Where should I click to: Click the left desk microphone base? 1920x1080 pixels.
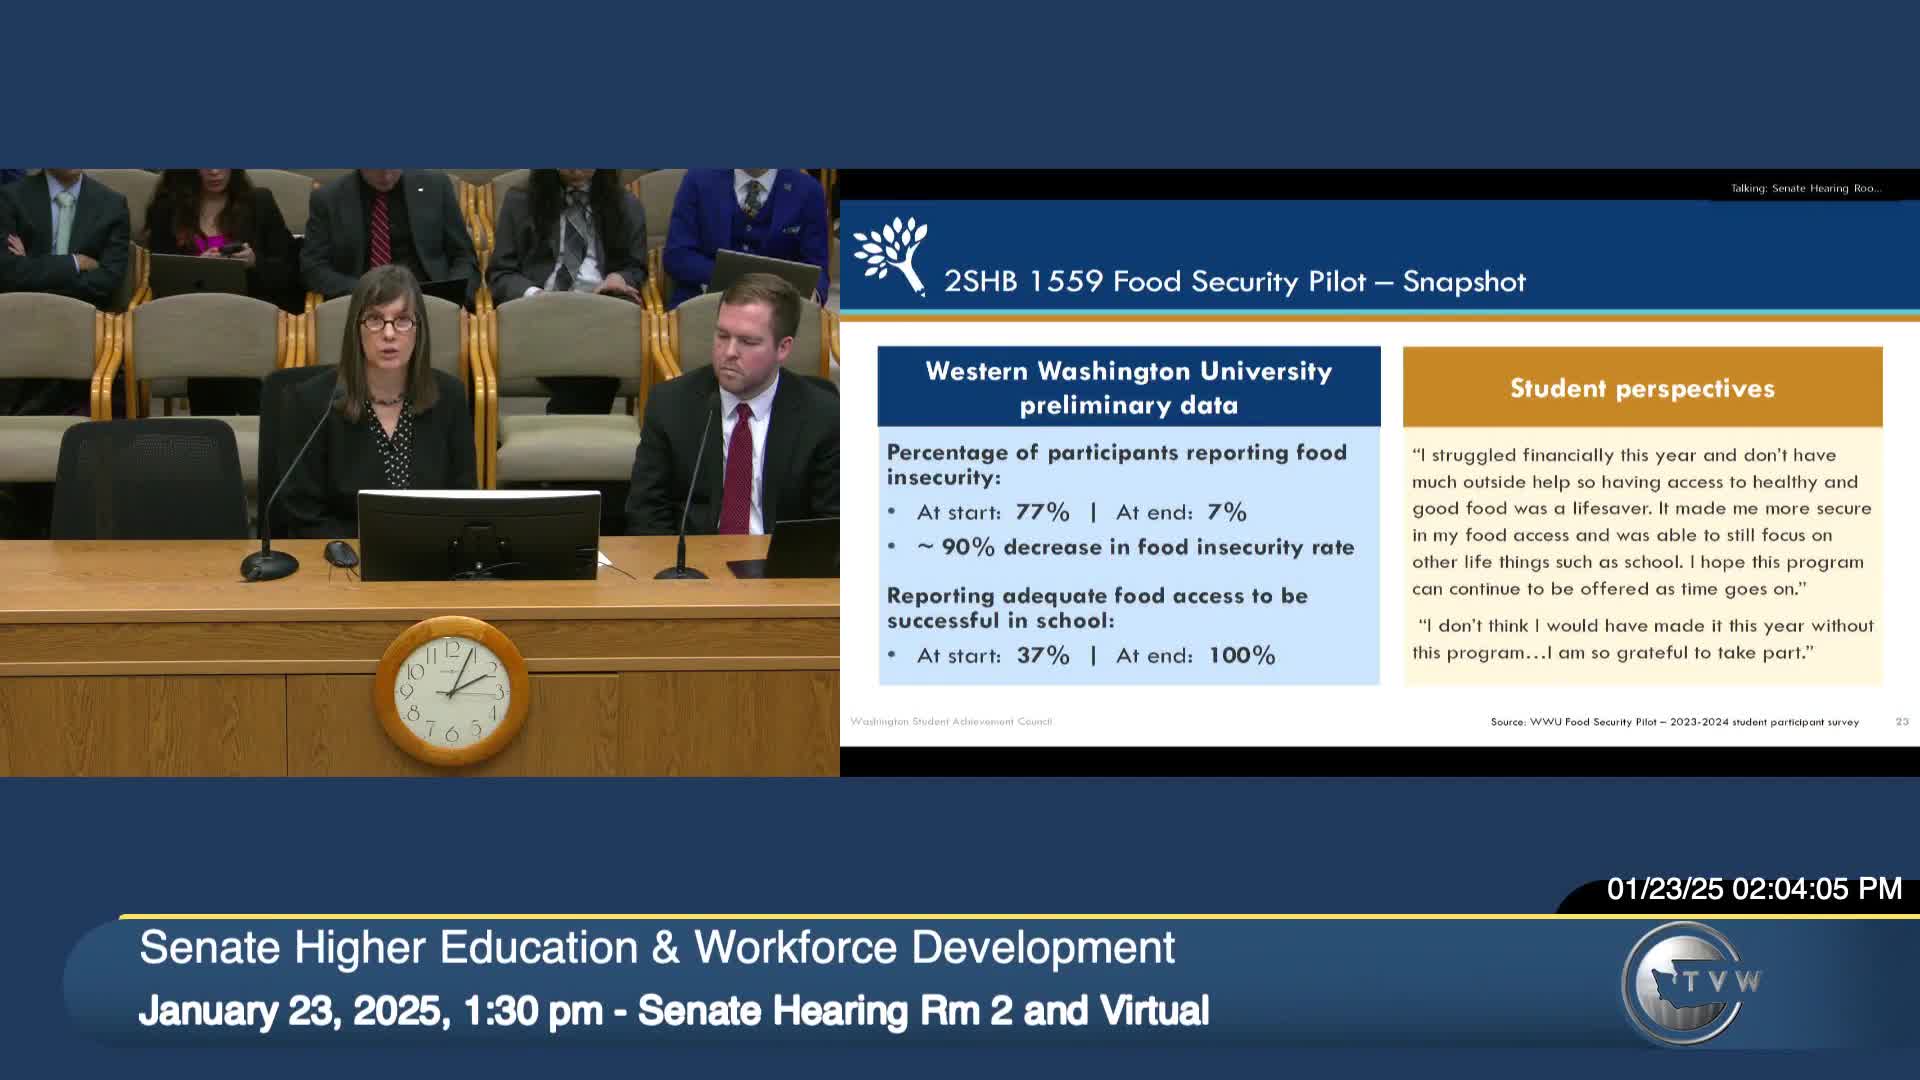269,566
